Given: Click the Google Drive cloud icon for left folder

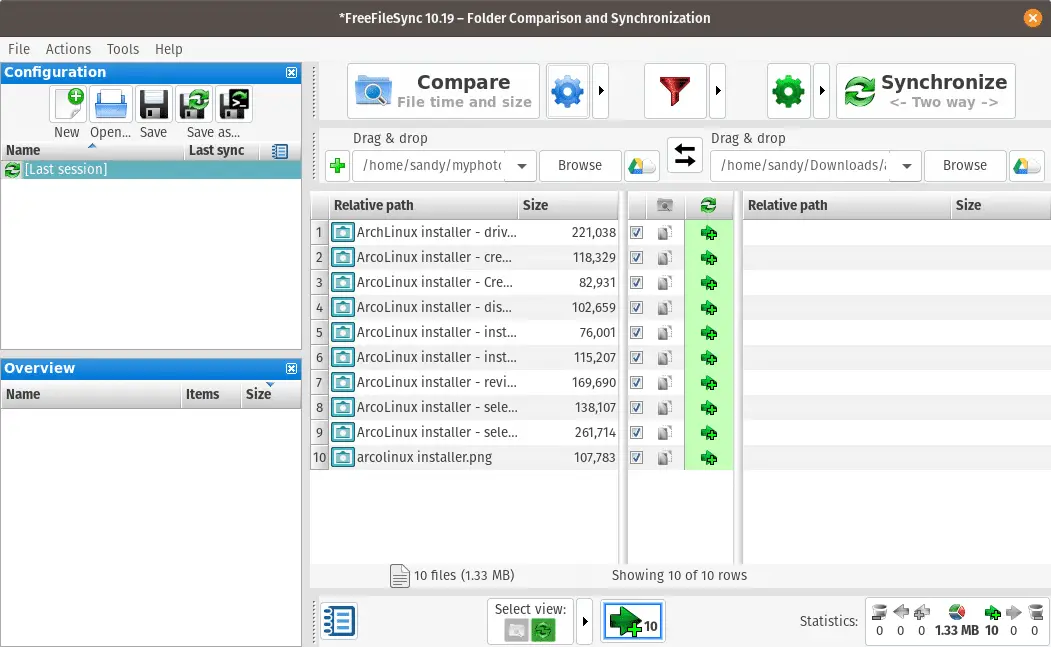Looking at the screenshot, I should [x=641, y=166].
